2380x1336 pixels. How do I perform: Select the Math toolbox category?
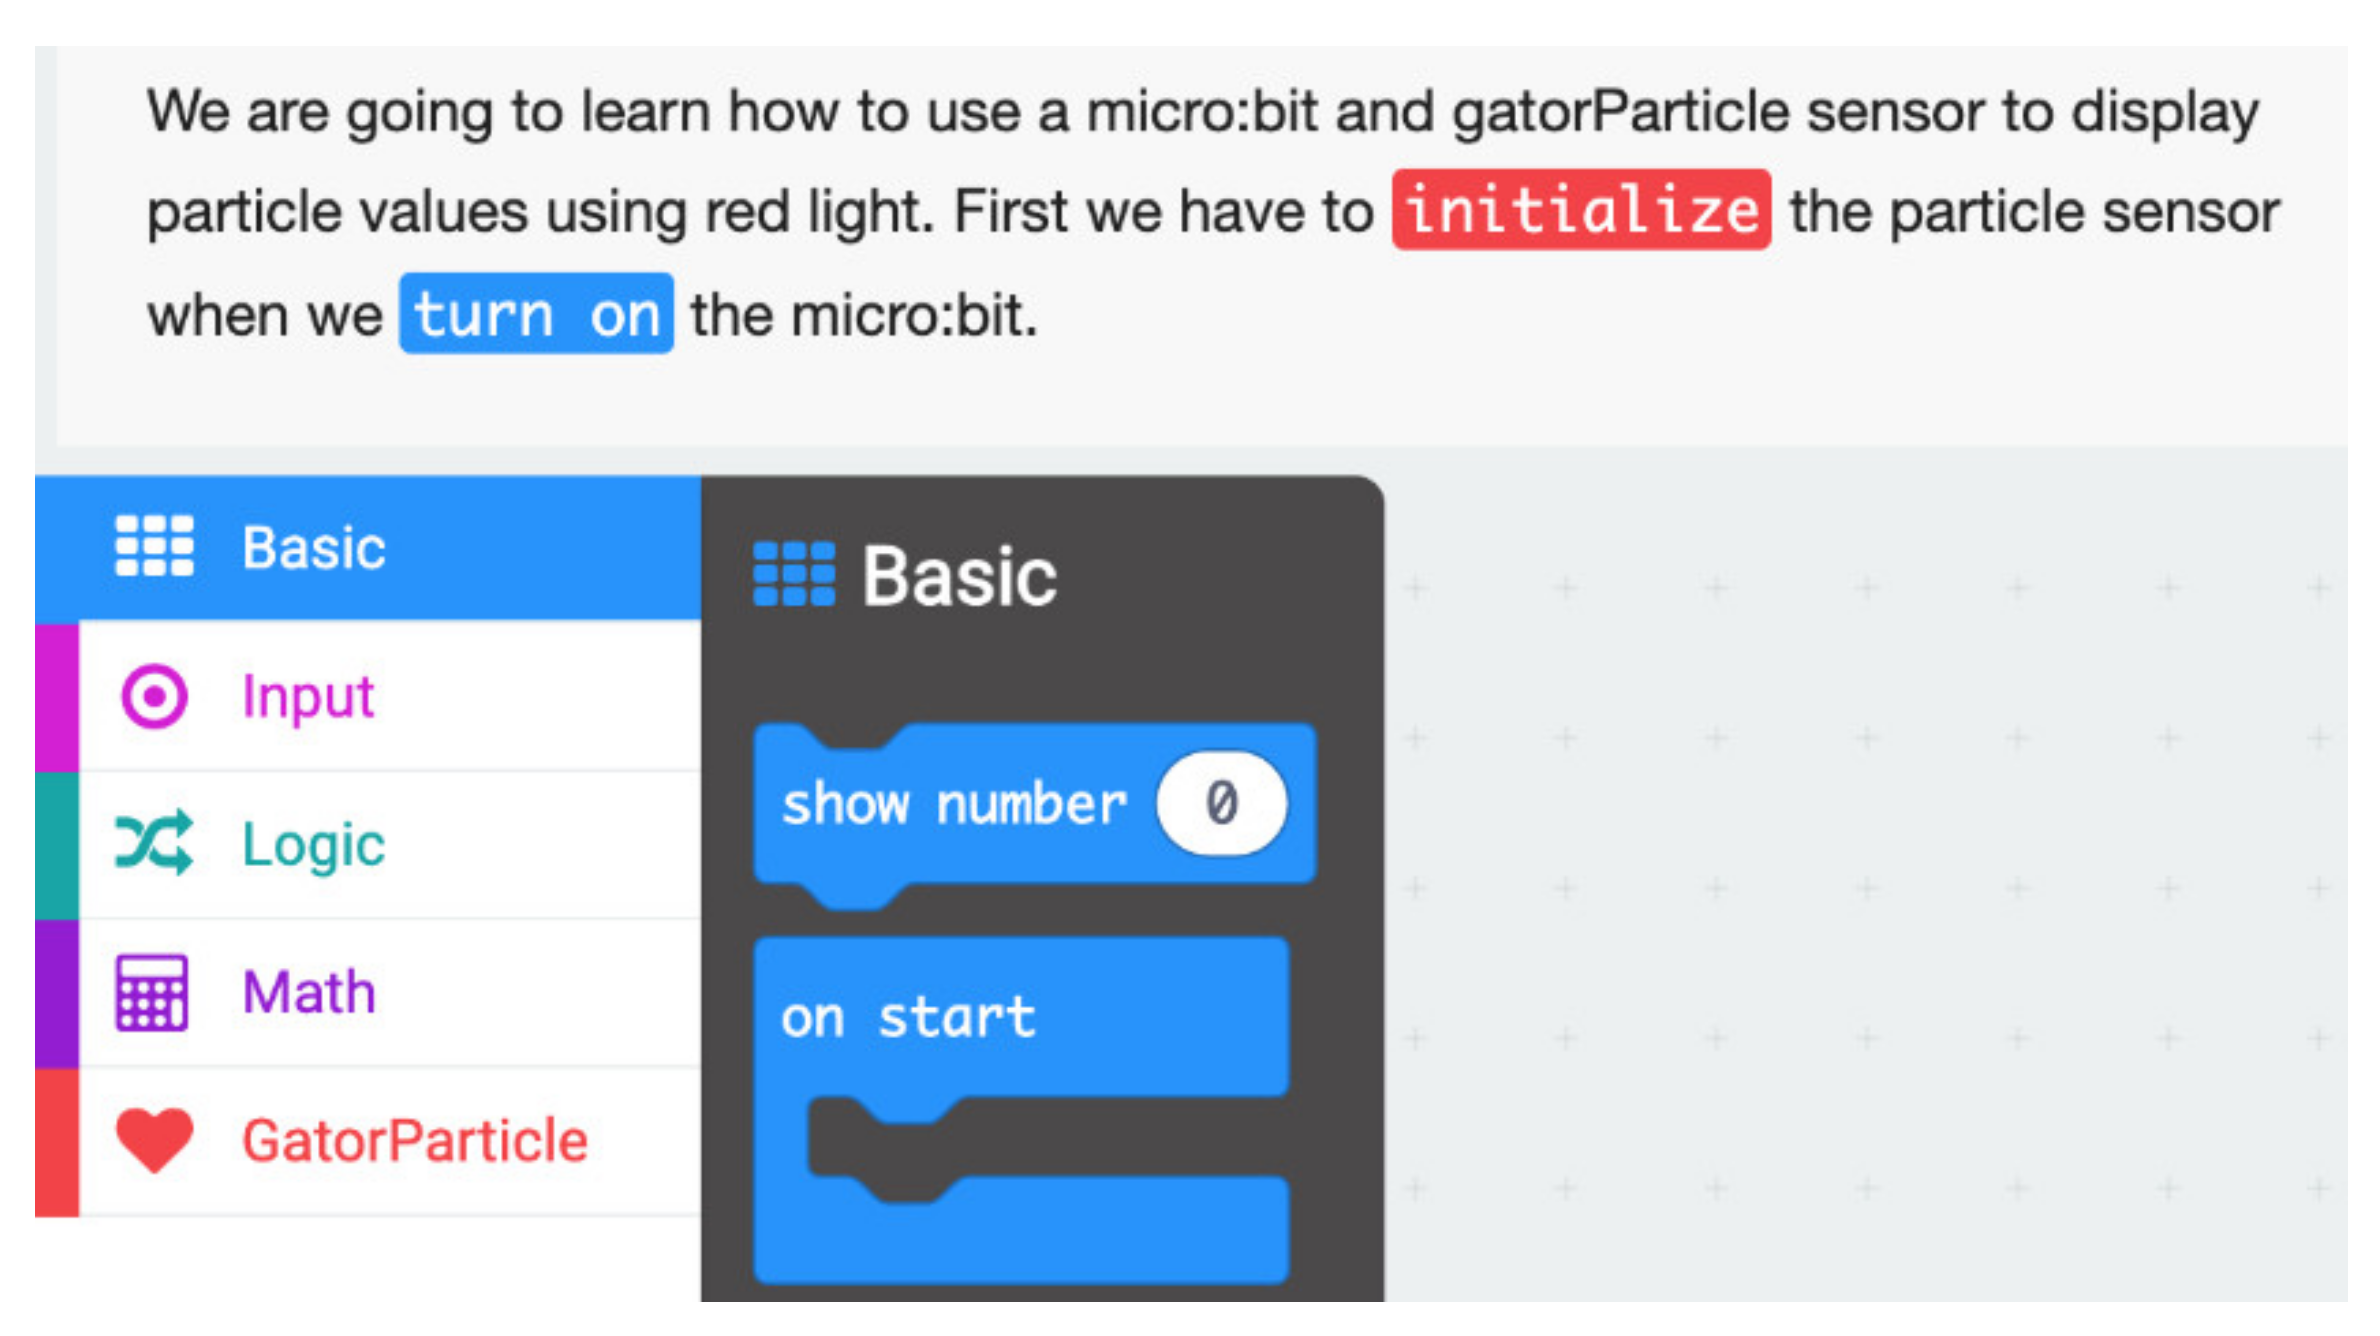click(310, 992)
